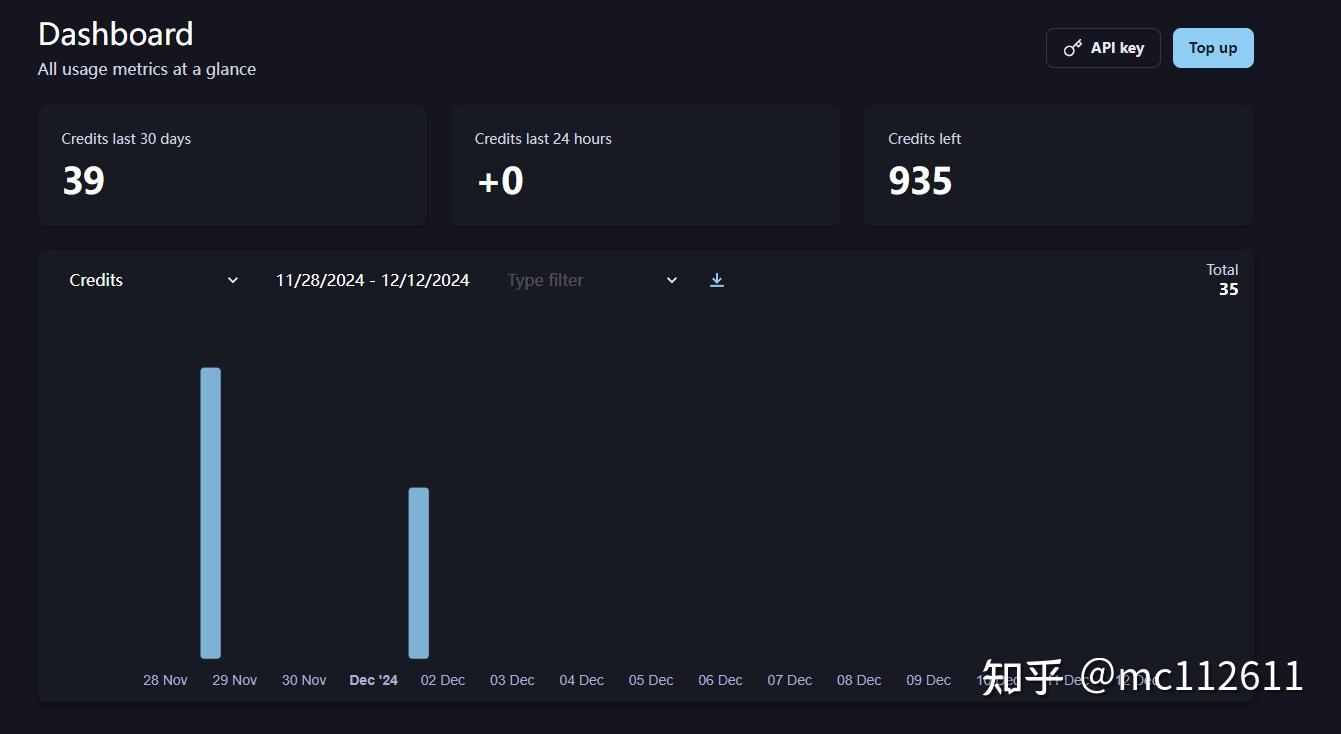
Task: Select the 02 Dec usage bar
Action: pos(417,570)
